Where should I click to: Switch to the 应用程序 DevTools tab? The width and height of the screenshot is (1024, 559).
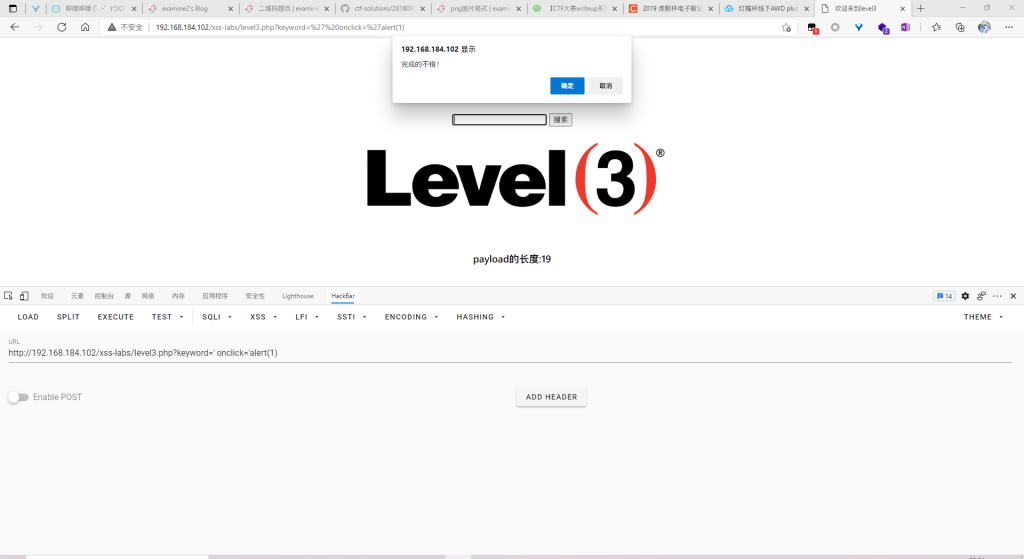click(x=215, y=296)
